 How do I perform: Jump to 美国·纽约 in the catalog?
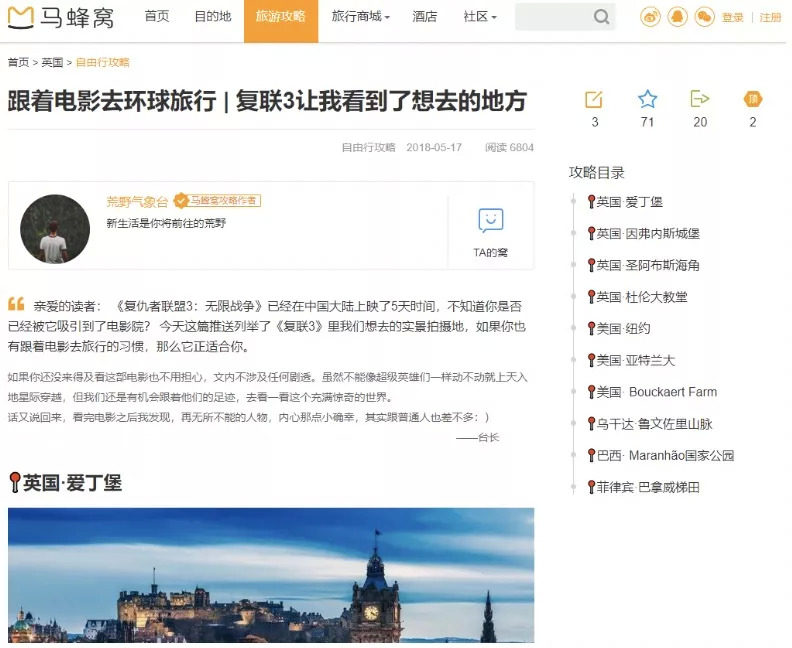point(619,328)
